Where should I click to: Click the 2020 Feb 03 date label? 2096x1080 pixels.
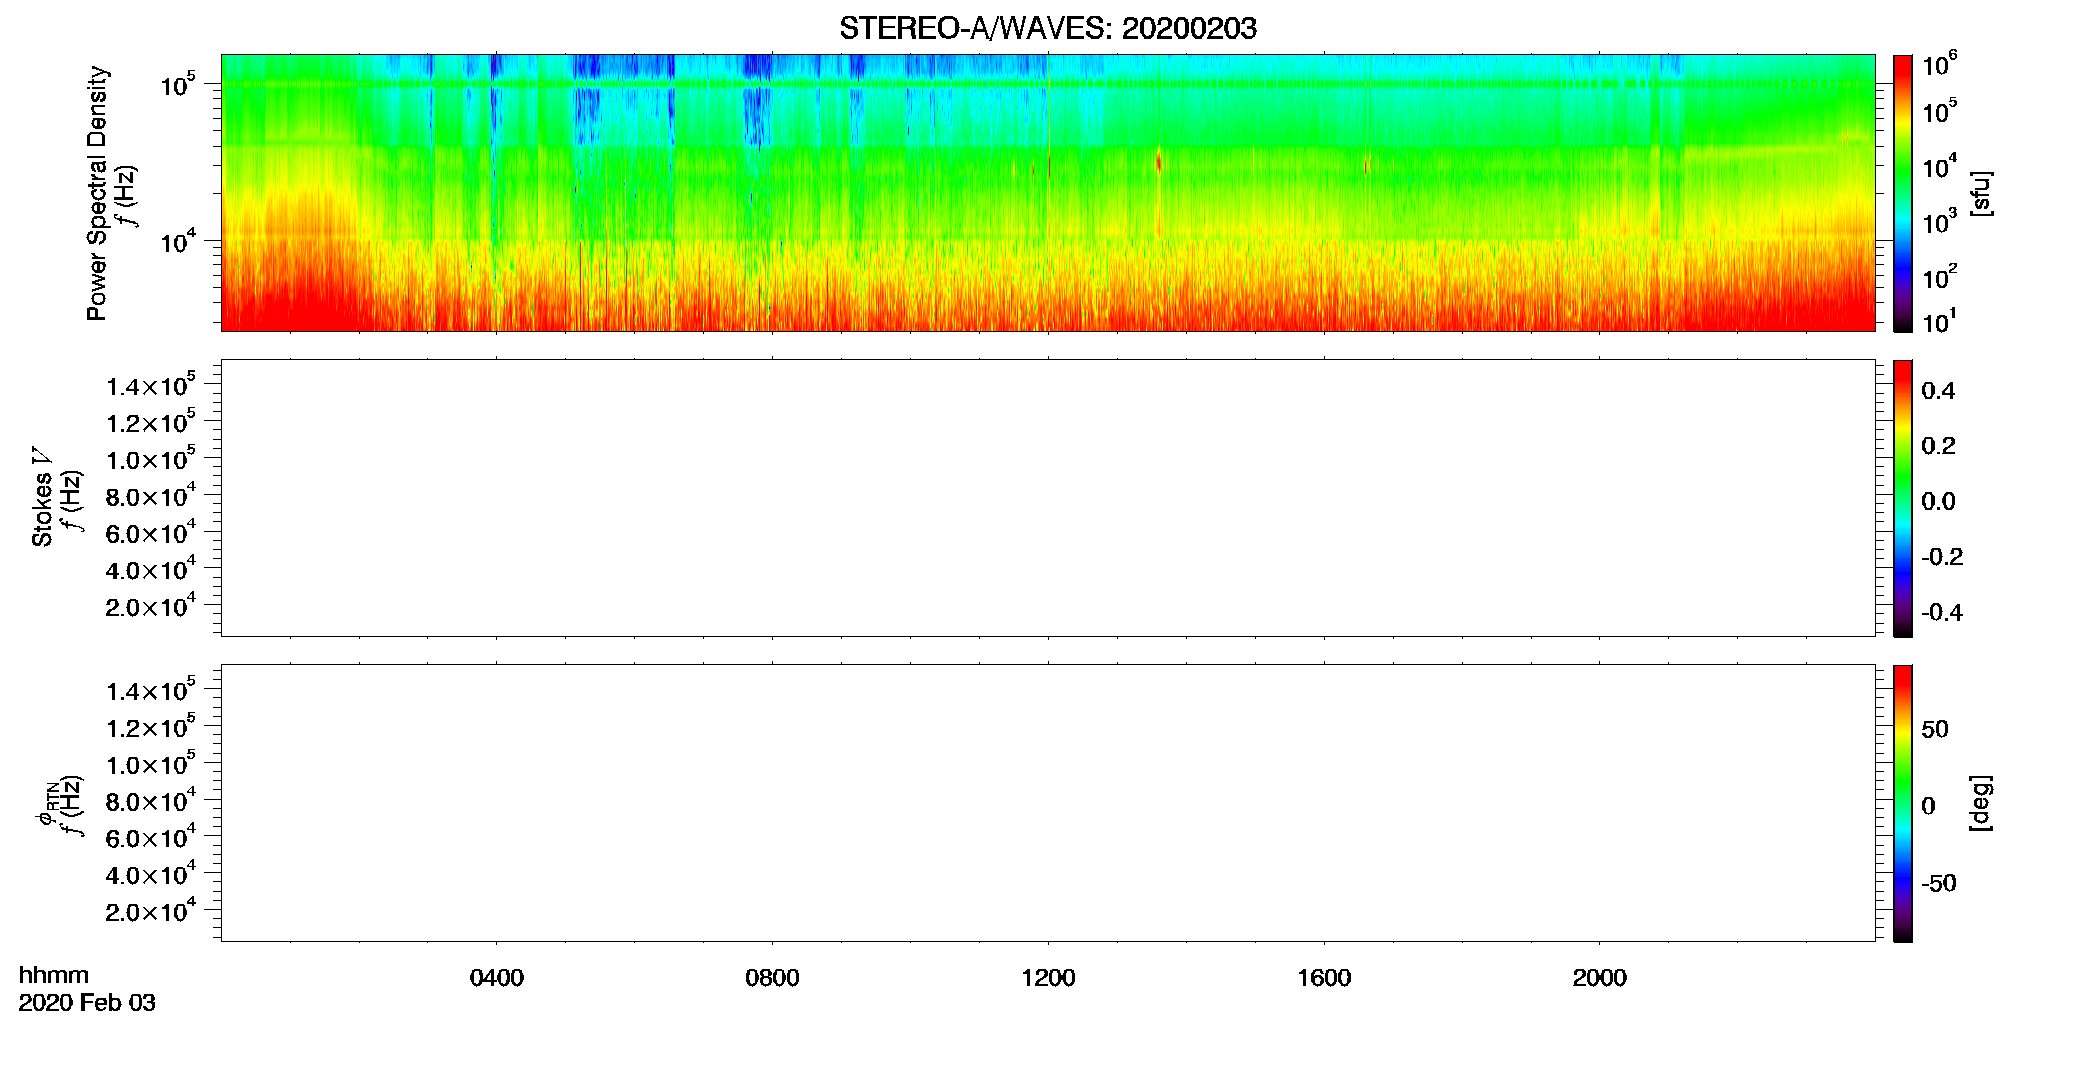(87, 1003)
